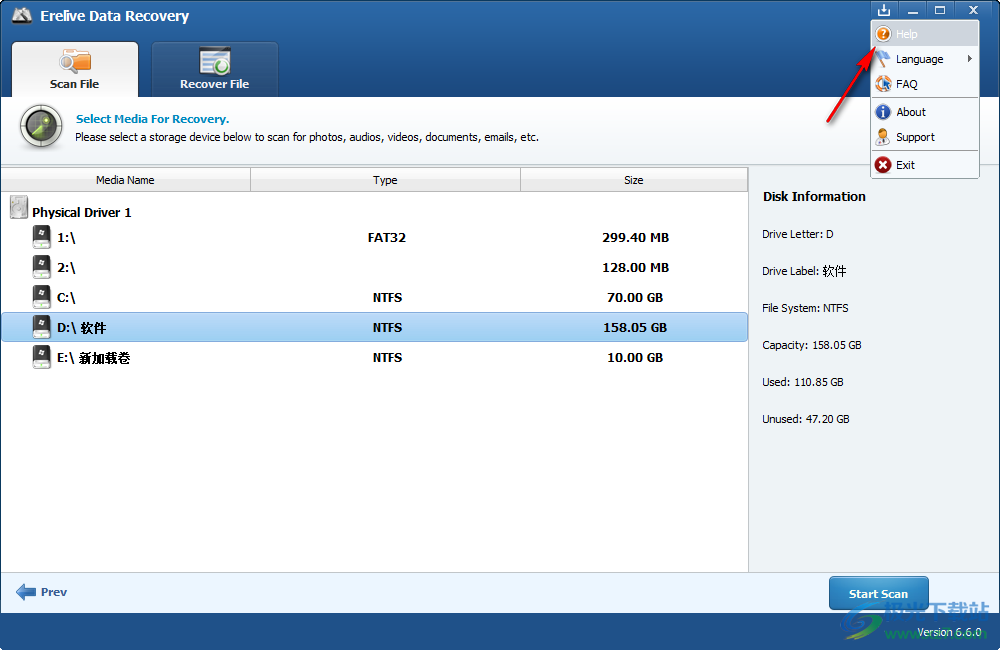Click the Drive Label: 软件 text
1000x650 pixels.
coord(804,271)
